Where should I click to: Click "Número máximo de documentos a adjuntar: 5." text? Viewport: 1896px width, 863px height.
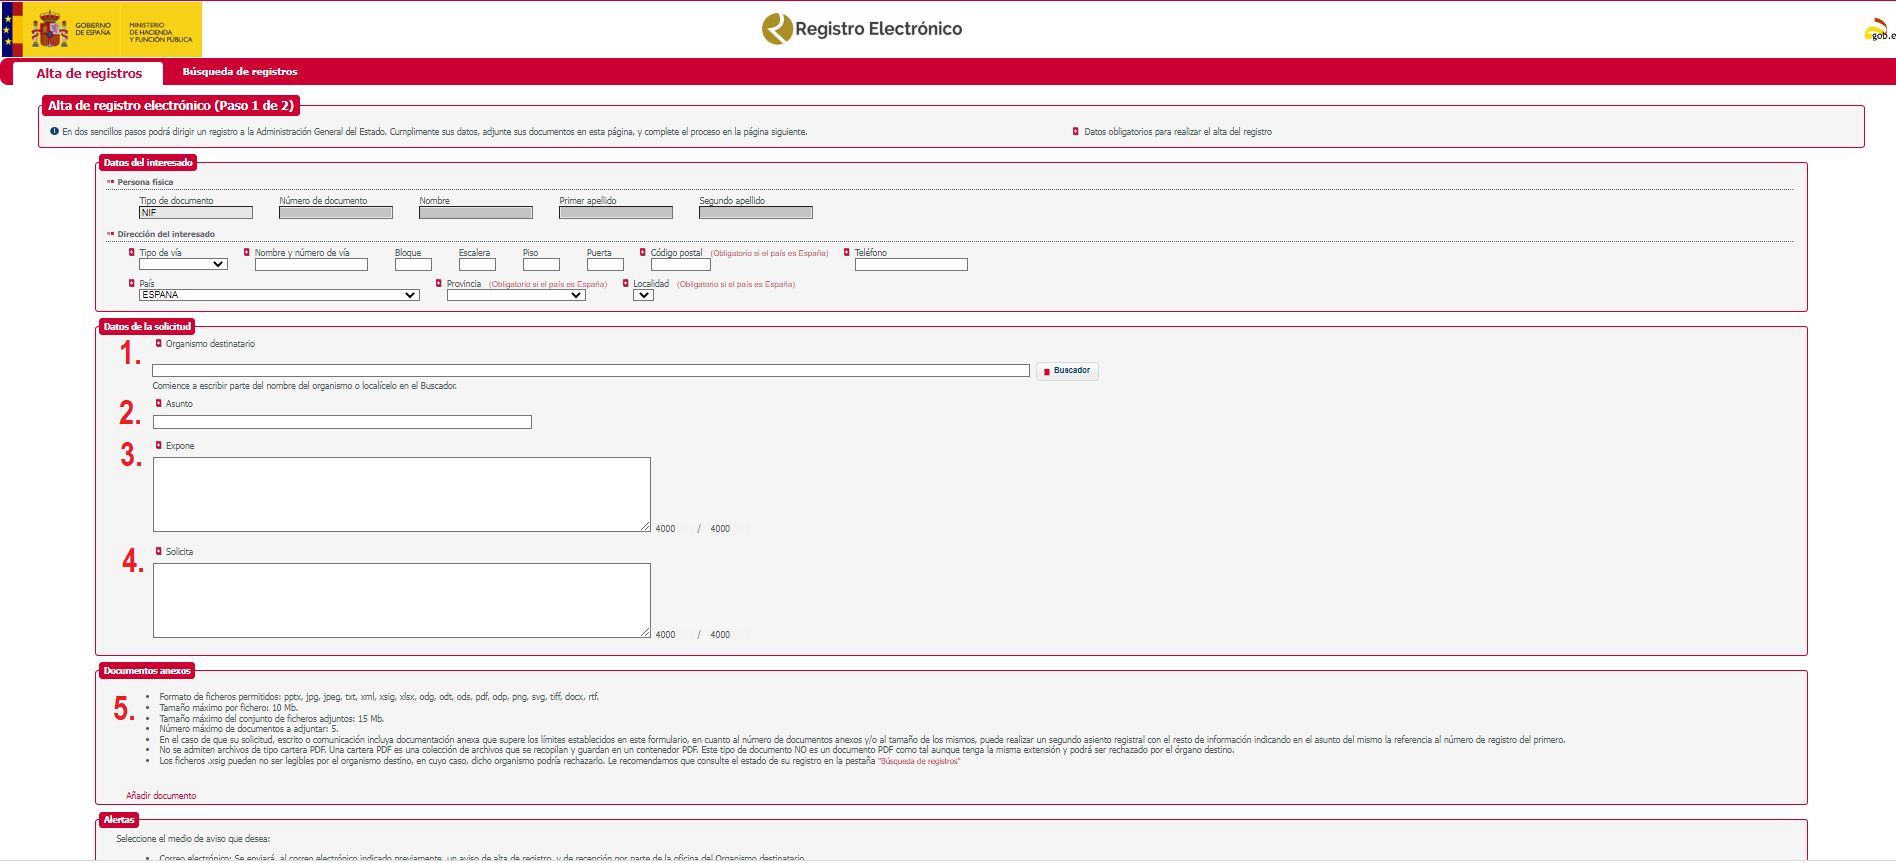pyautogui.click(x=249, y=729)
